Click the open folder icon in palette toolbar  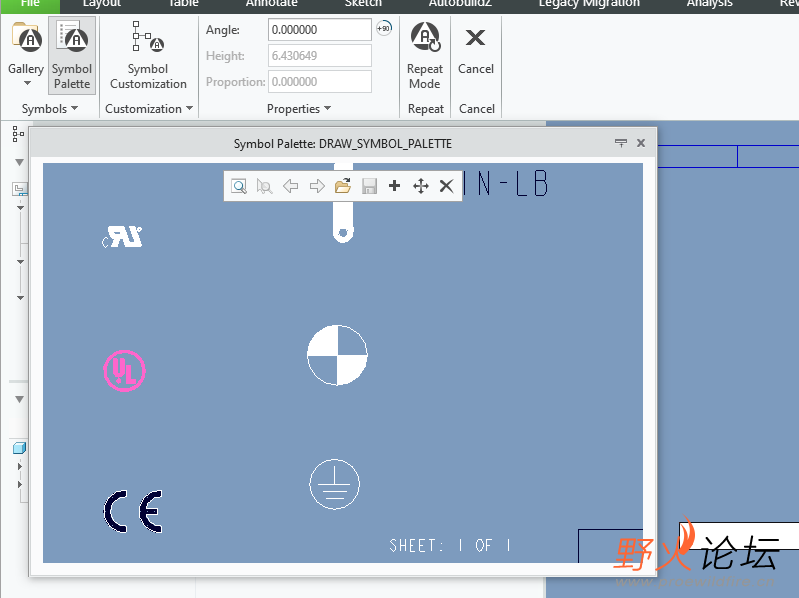(343, 186)
